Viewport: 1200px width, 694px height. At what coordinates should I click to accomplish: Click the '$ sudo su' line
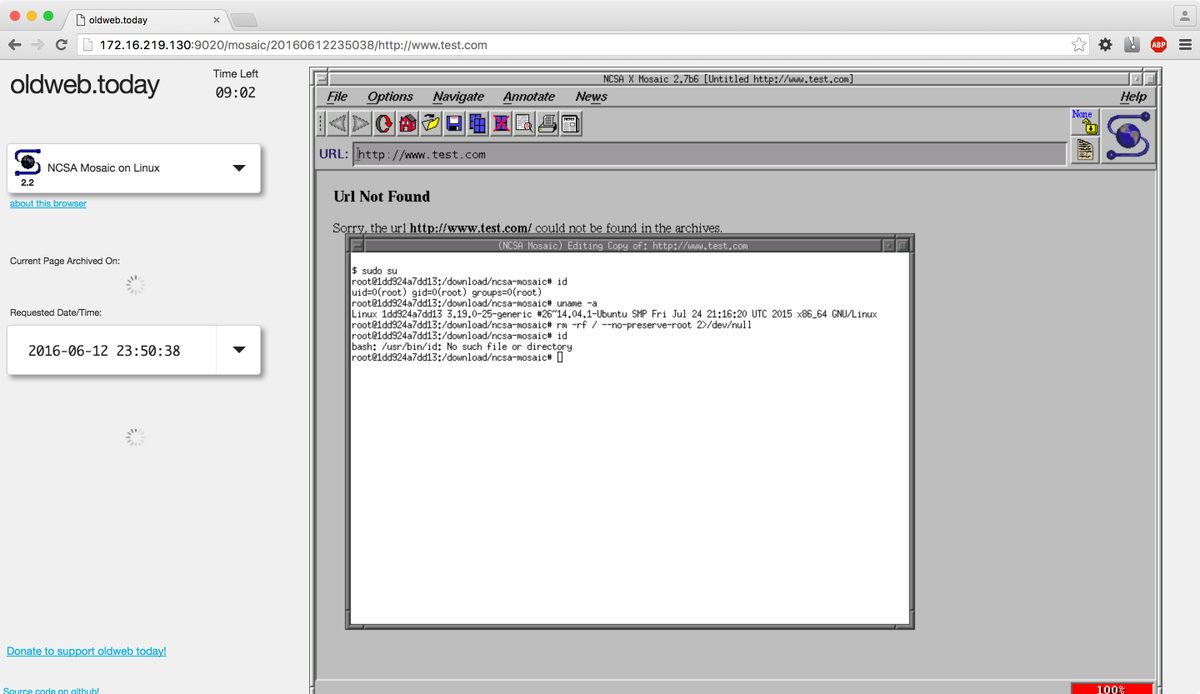pyautogui.click(x=375, y=271)
